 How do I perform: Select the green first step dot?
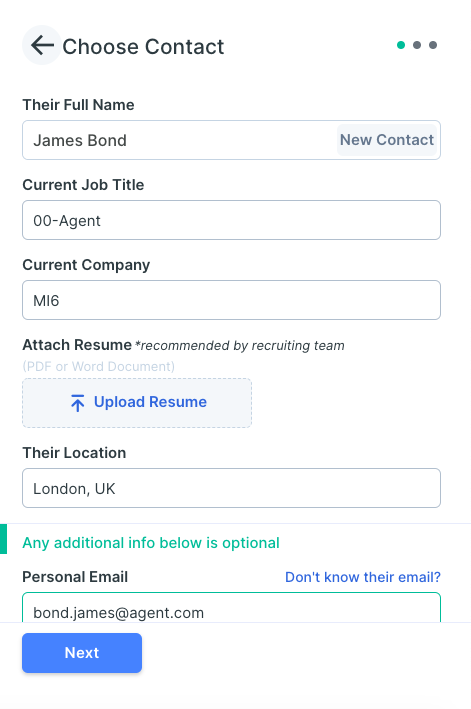click(x=401, y=45)
